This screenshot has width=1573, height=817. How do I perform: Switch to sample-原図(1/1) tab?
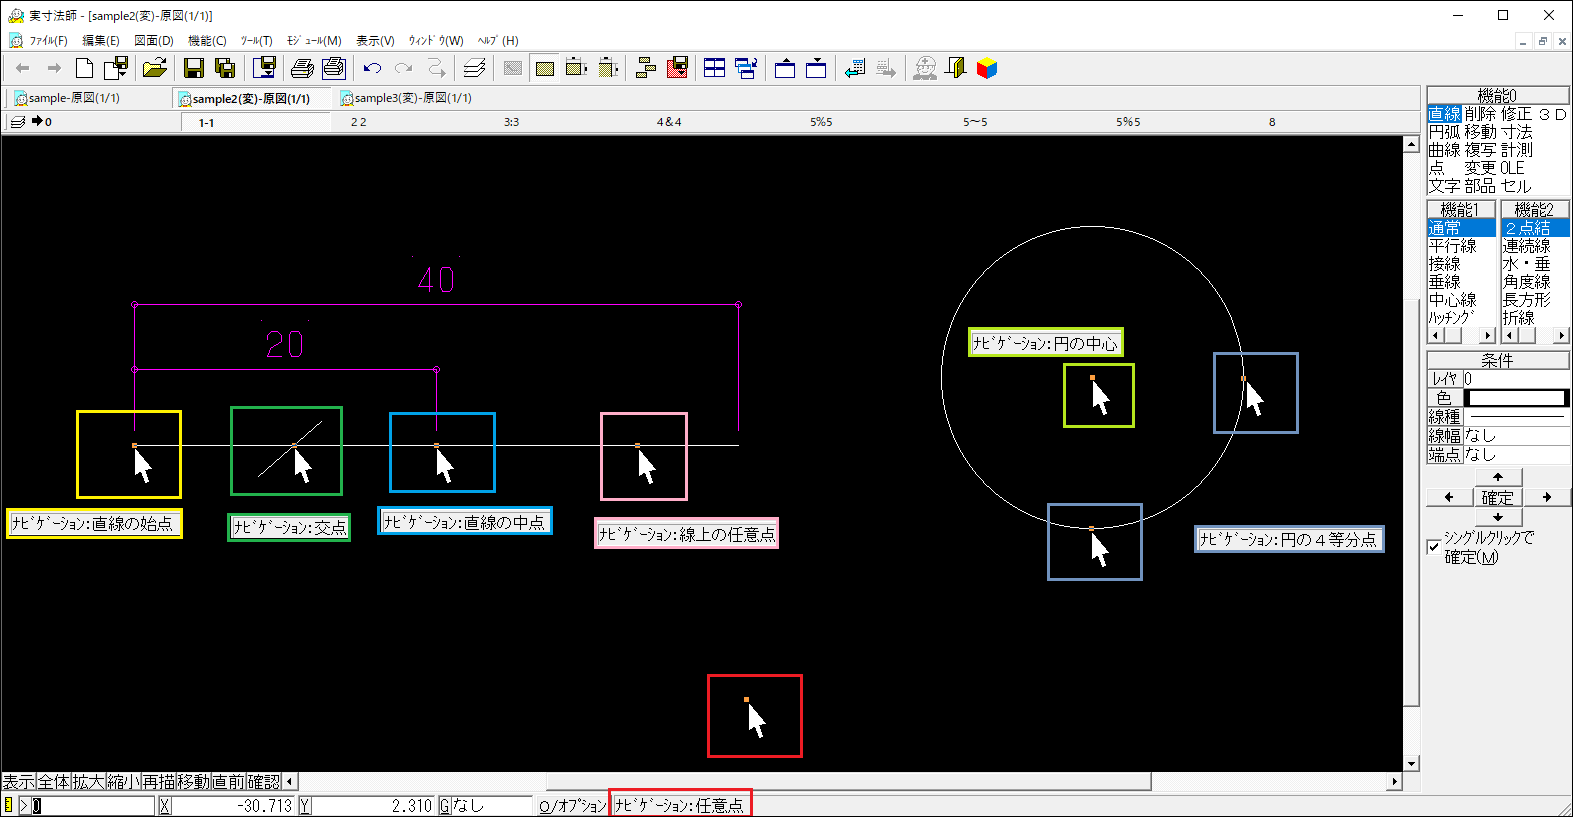(67, 98)
